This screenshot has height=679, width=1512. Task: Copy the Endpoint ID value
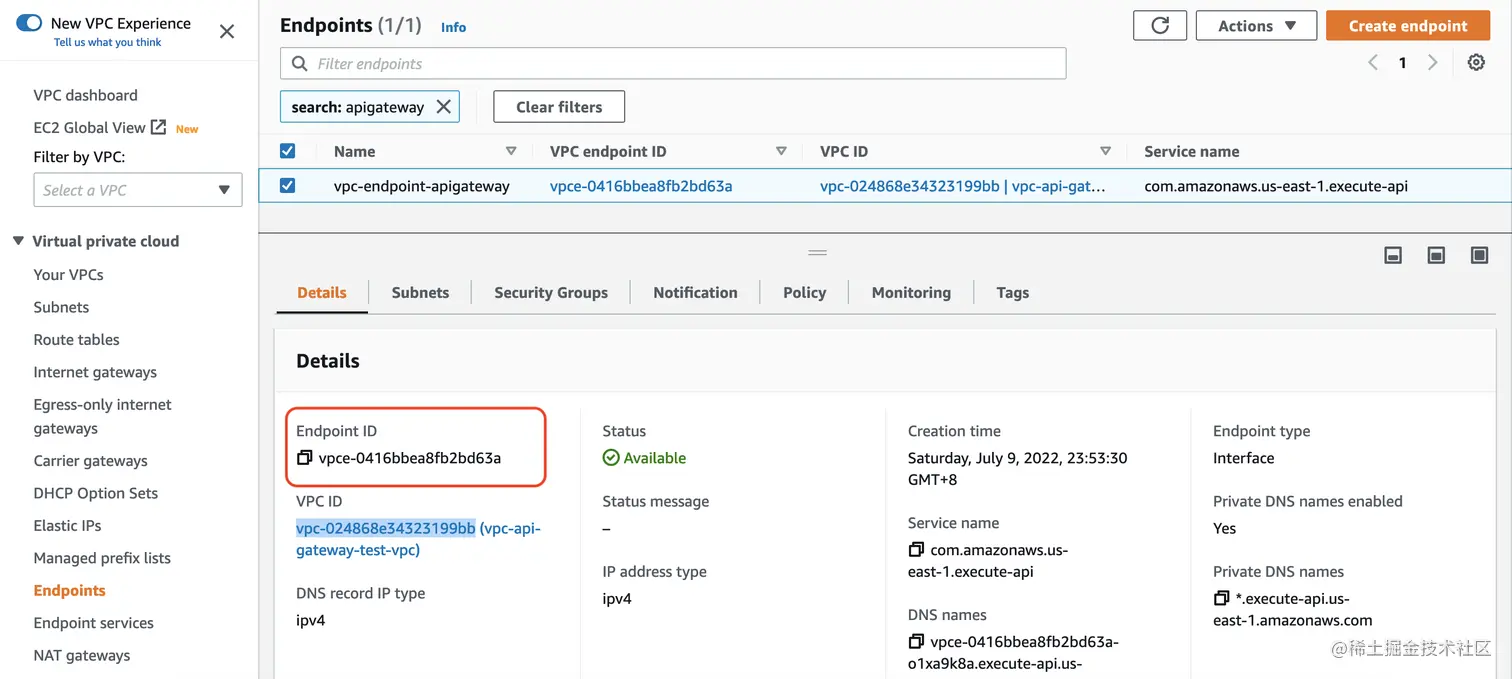(305, 458)
